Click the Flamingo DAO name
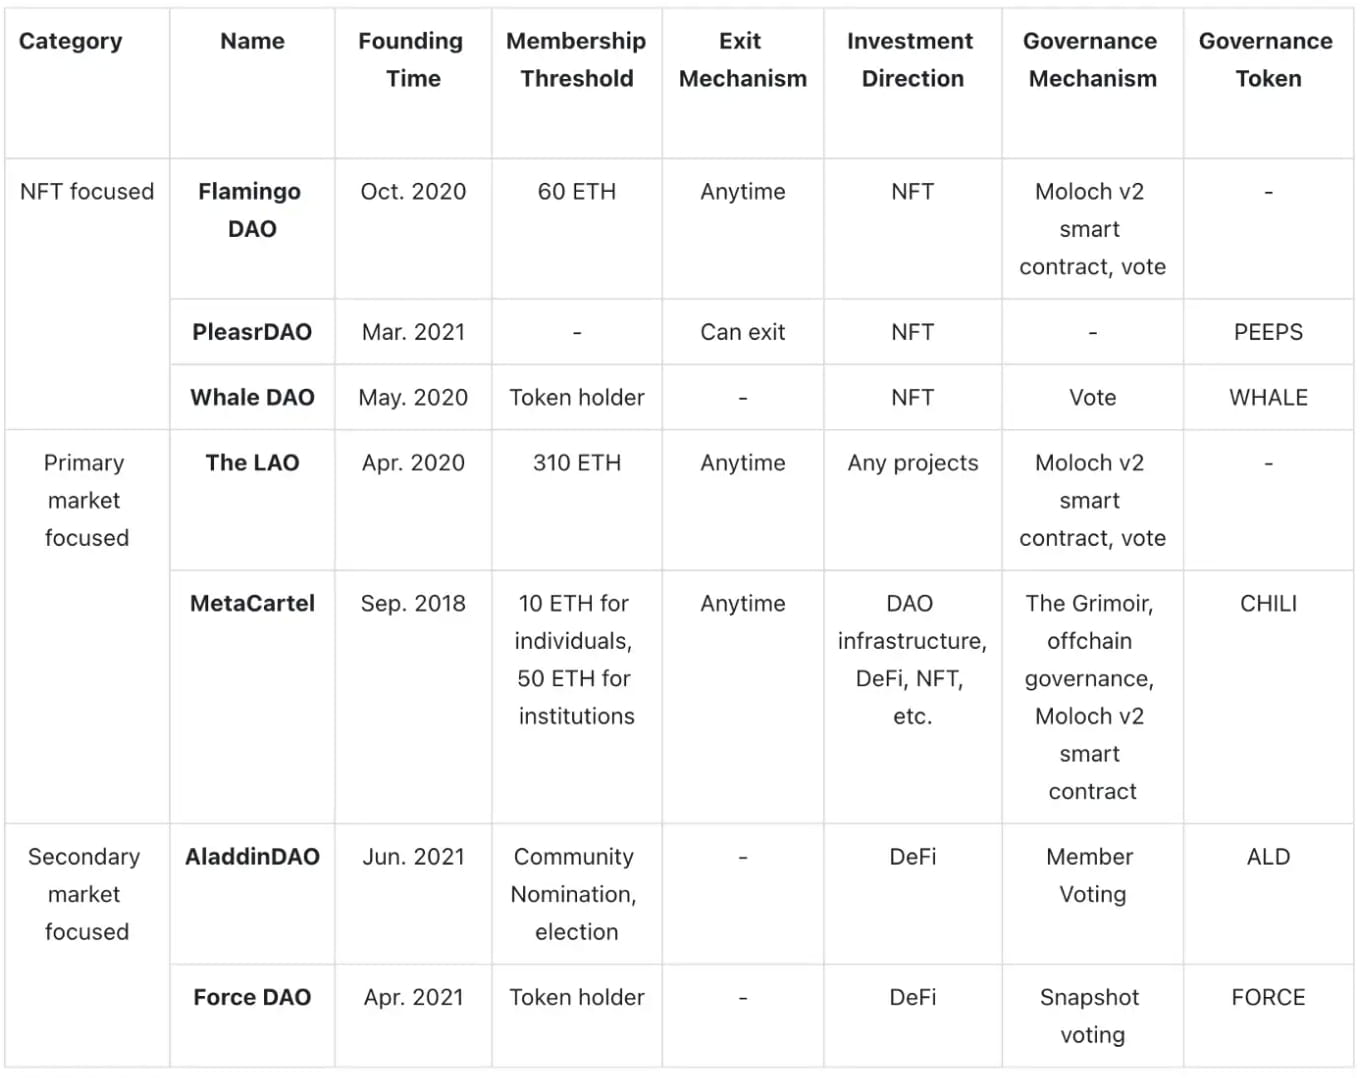The height and width of the screenshot is (1078, 1364). click(251, 210)
